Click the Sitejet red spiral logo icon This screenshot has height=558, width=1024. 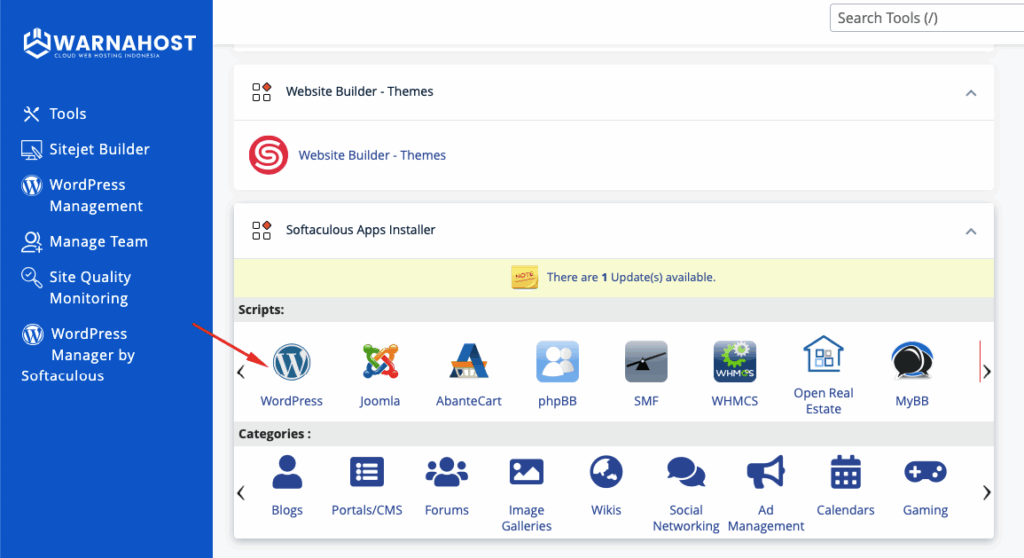(x=268, y=155)
